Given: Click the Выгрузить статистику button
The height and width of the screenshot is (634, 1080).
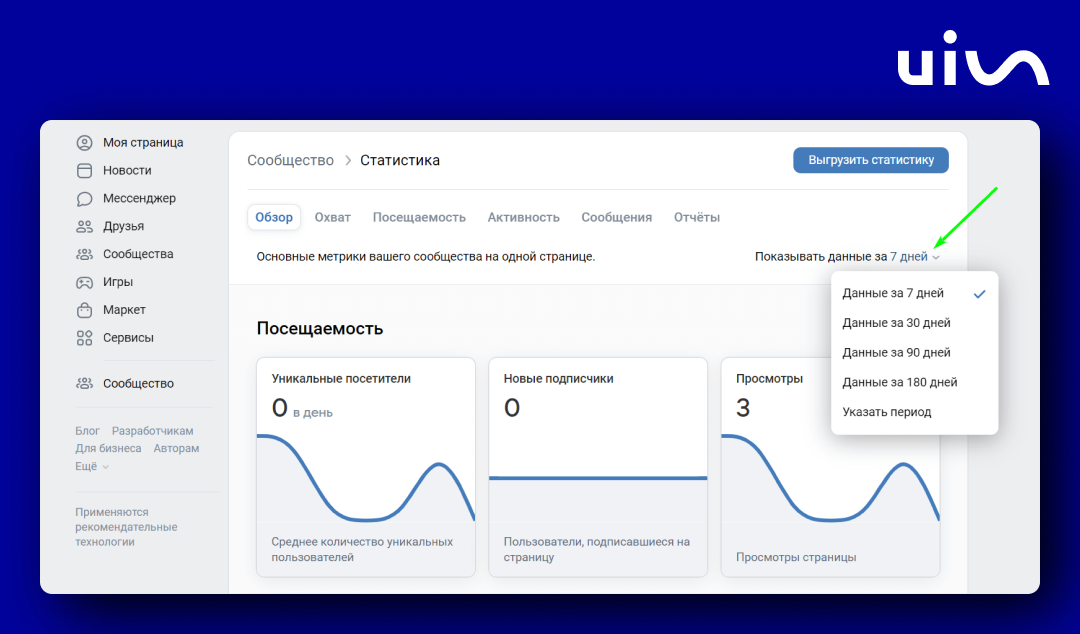Looking at the screenshot, I should tap(871, 160).
